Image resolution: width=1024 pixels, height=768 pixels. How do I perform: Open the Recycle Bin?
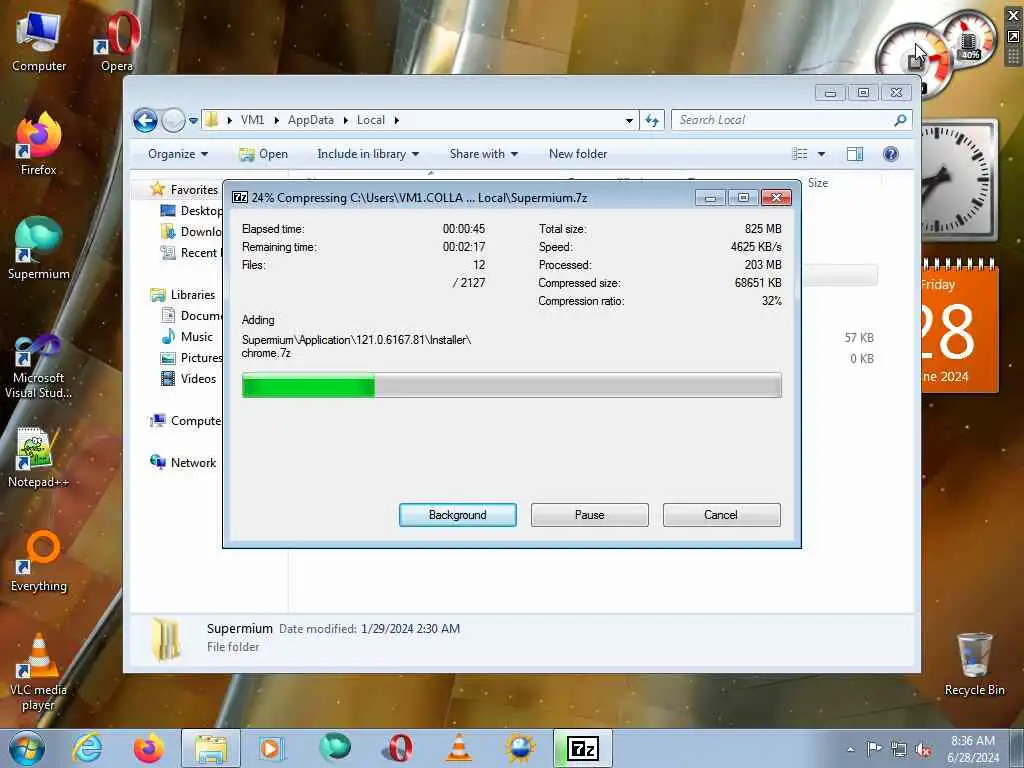(x=974, y=665)
